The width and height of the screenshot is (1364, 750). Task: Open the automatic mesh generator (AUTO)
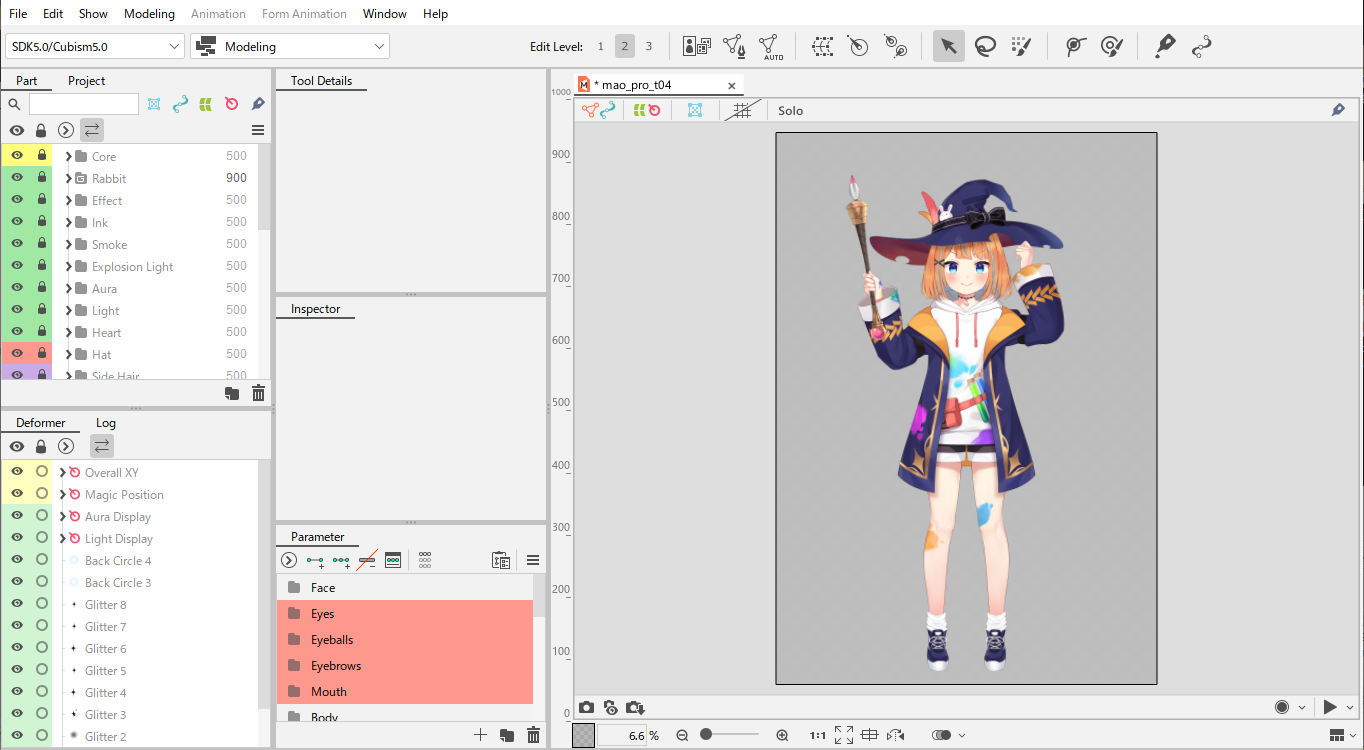pos(769,46)
